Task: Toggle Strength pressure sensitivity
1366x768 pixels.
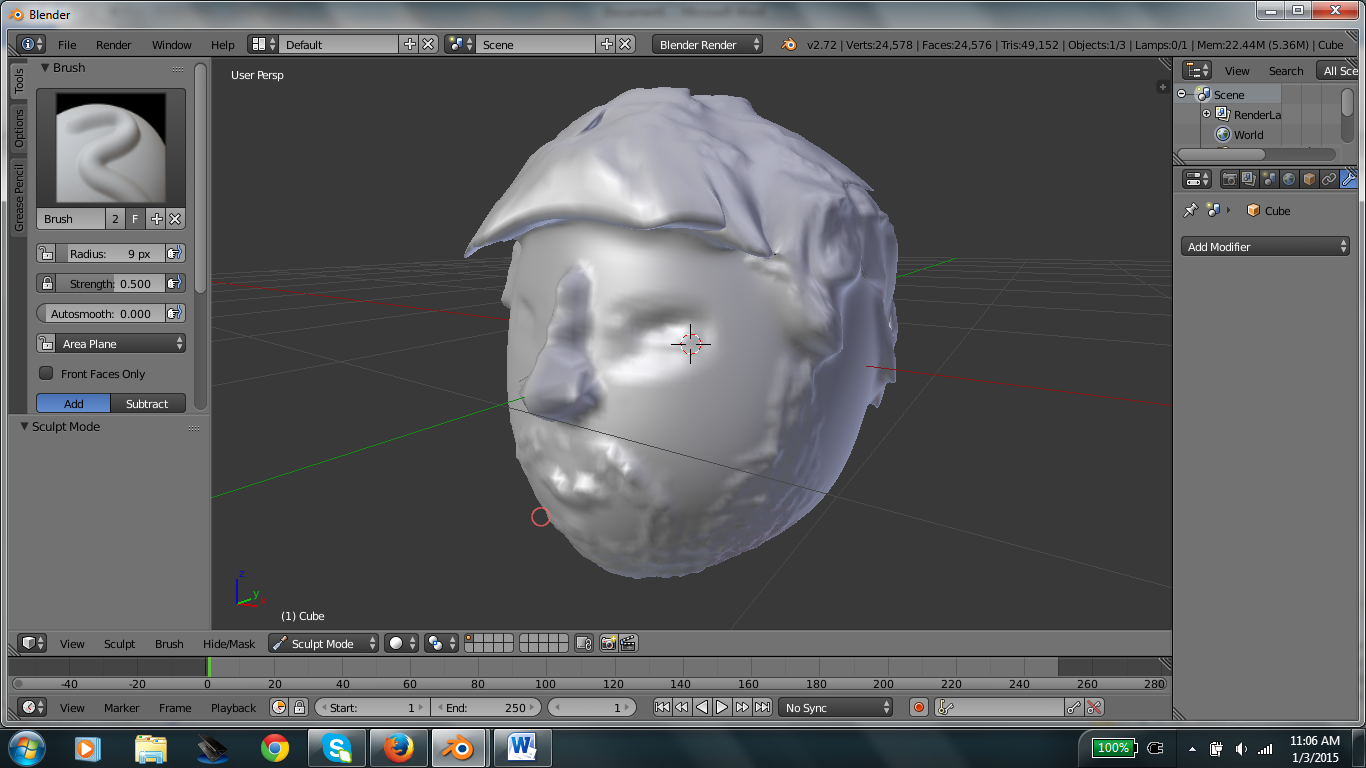Action: coord(175,284)
